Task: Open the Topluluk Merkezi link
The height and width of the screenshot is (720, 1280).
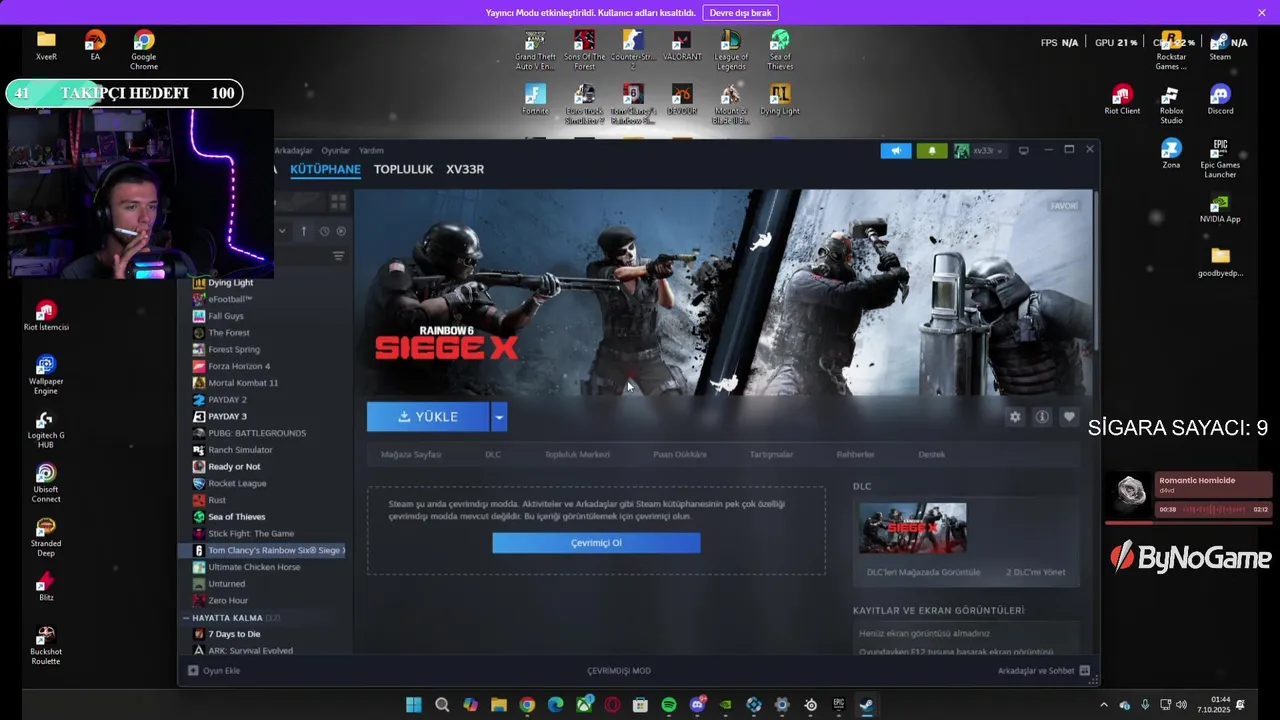Action: pyautogui.click(x=577, y=454)
